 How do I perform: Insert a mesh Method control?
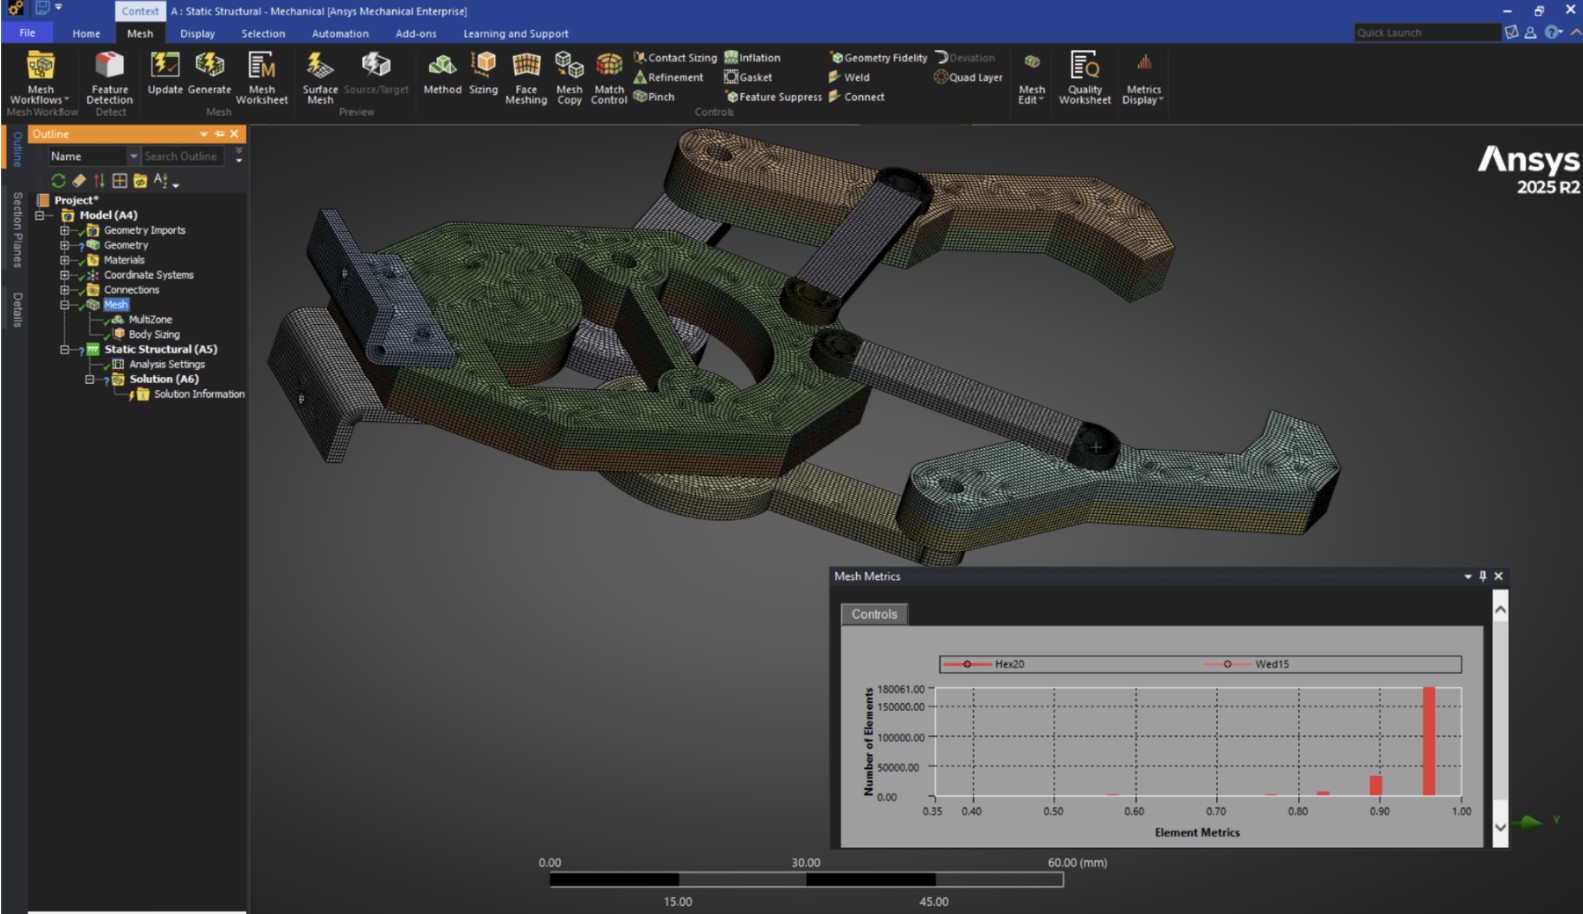pyautogui.click(x=442, y=74)
